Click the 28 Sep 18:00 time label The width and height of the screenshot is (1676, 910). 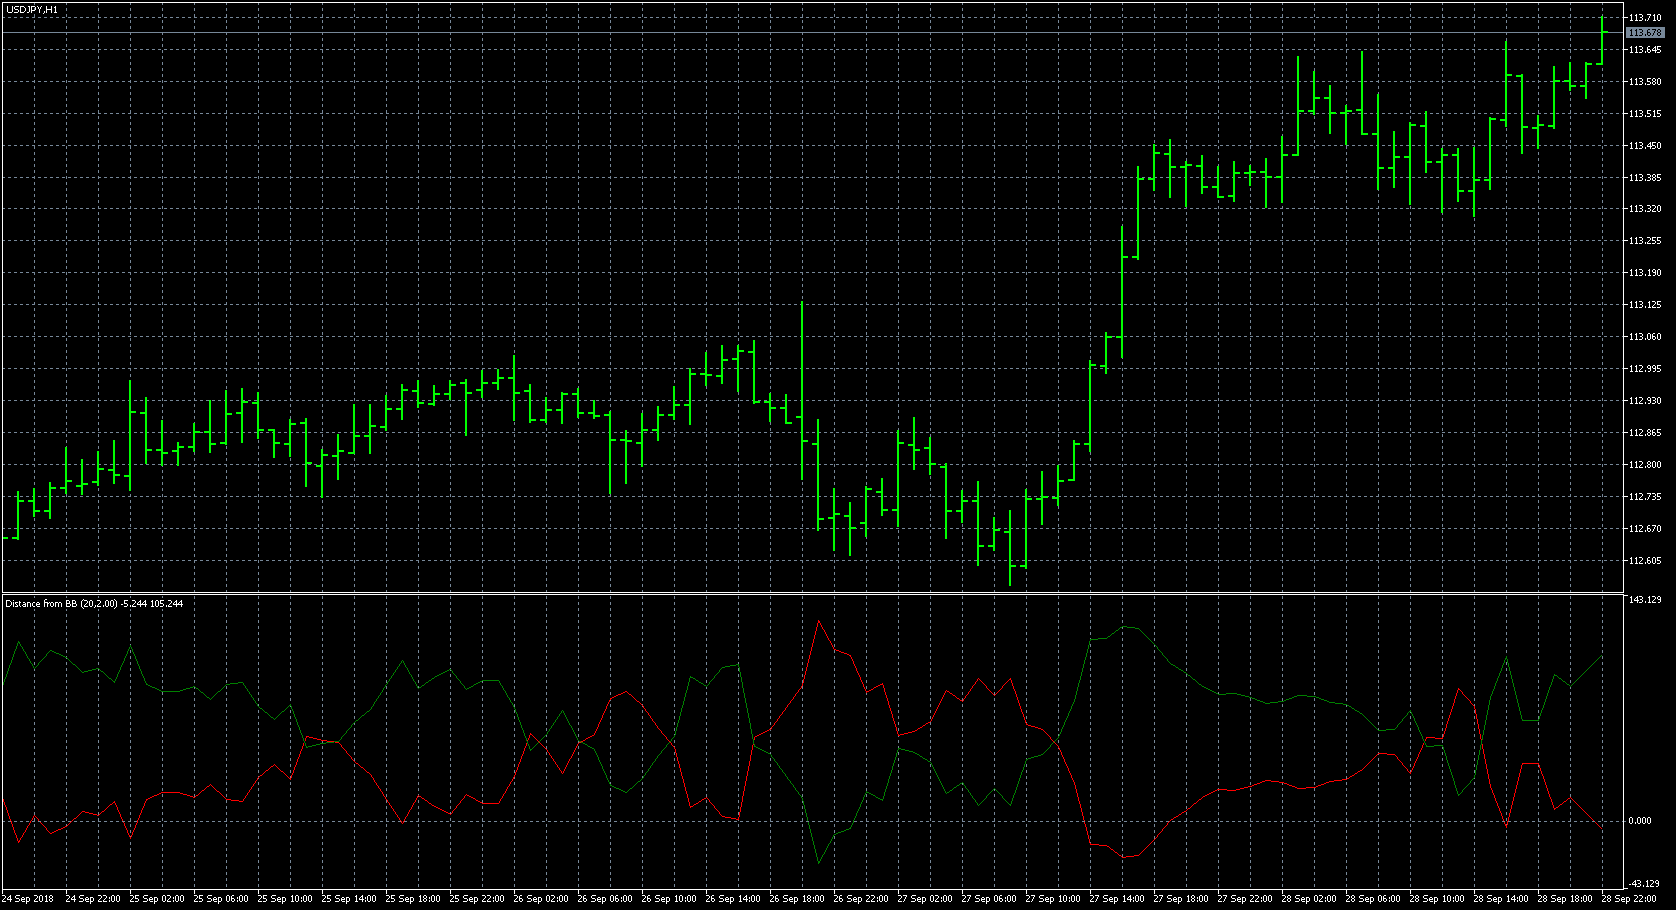click(1565, 899)
